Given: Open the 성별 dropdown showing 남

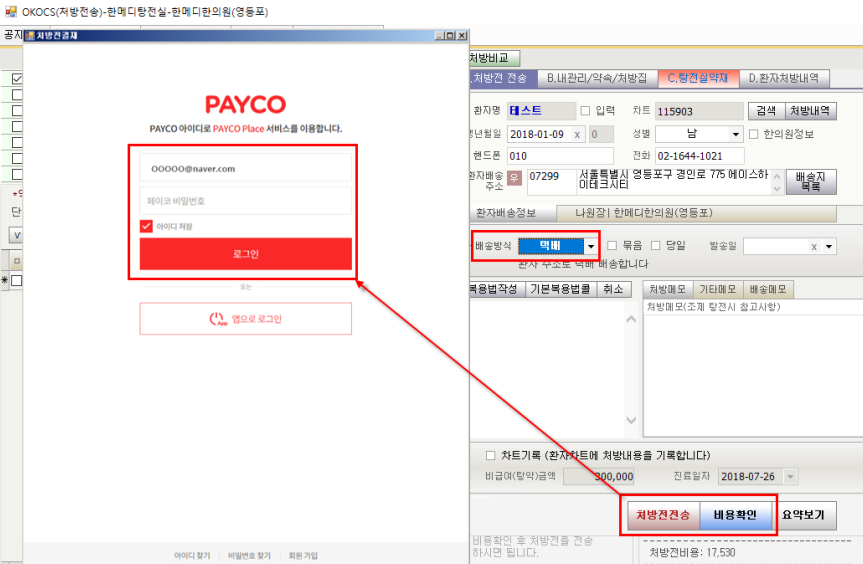Looking at the screenshot, I should click(736, 134).
